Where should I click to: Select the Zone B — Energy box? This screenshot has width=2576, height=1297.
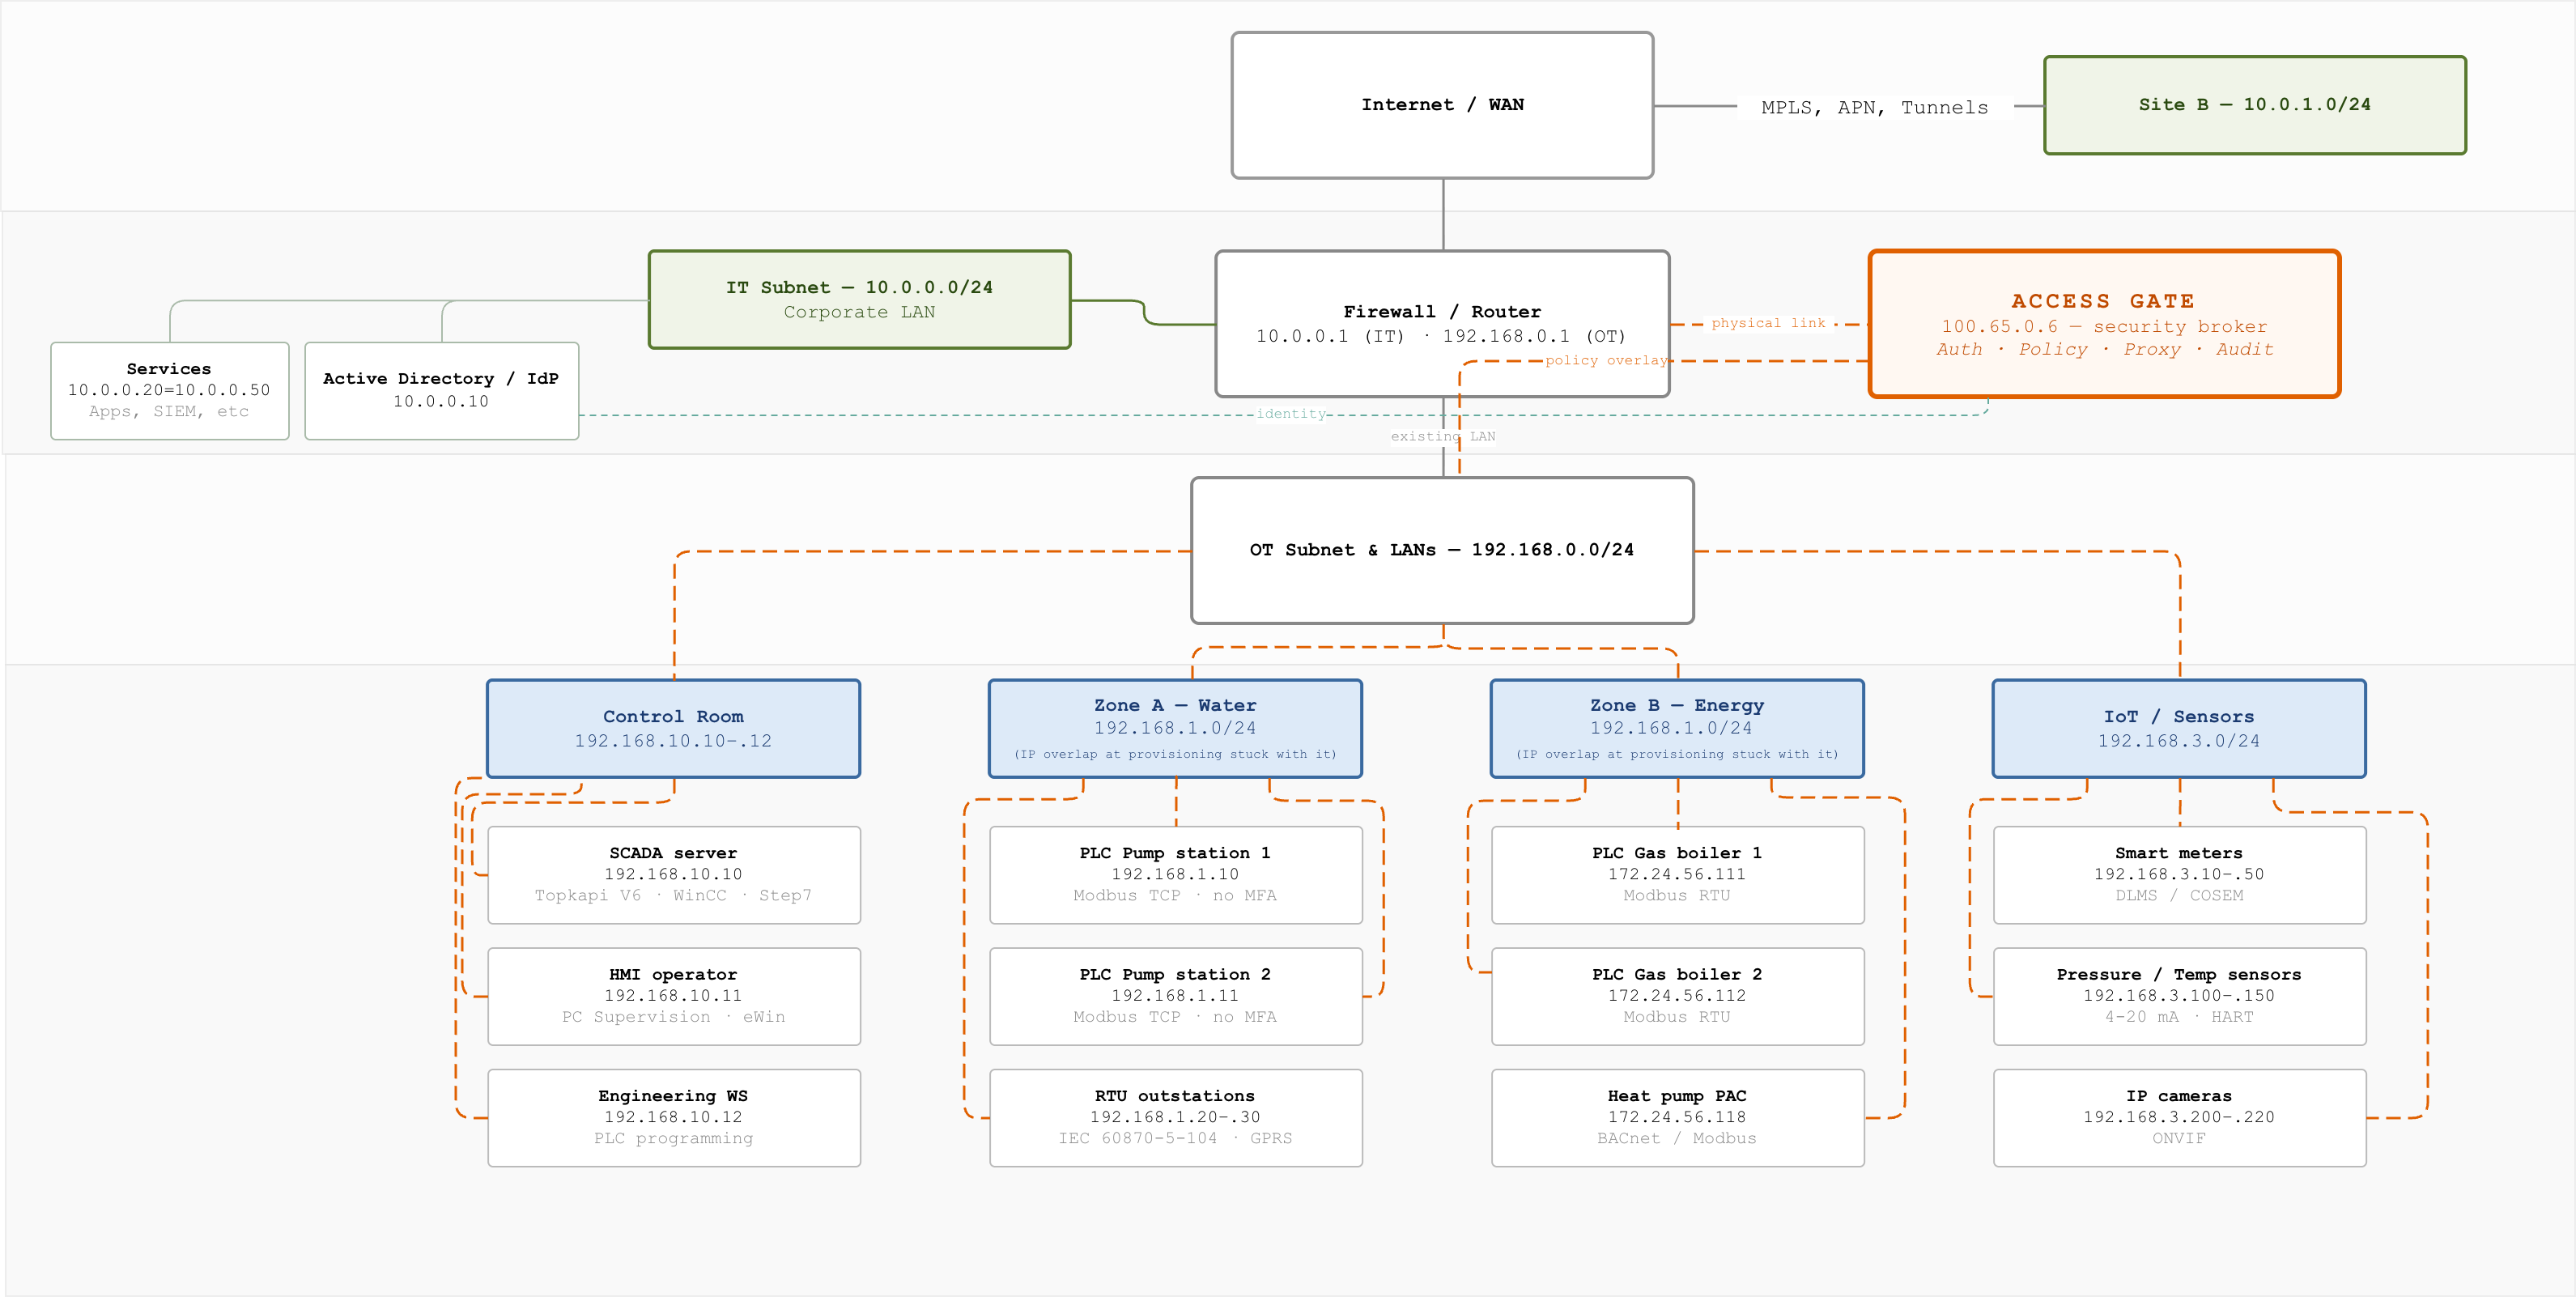(x=1677, y=728)
